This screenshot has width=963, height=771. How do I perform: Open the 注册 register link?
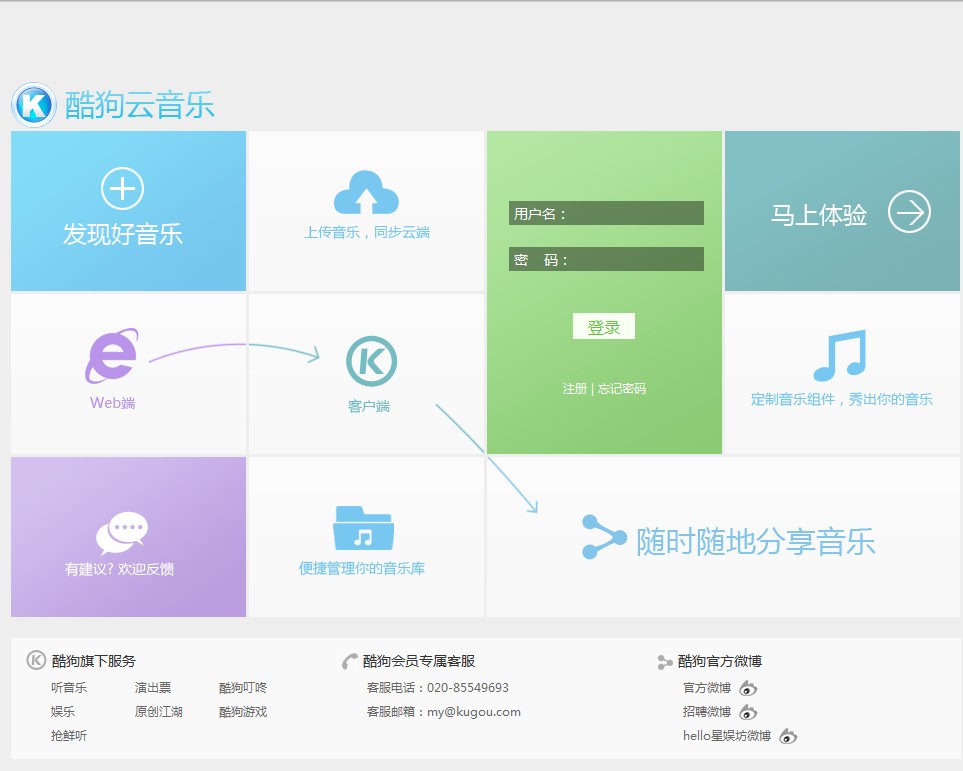click(x=574, y=389)
